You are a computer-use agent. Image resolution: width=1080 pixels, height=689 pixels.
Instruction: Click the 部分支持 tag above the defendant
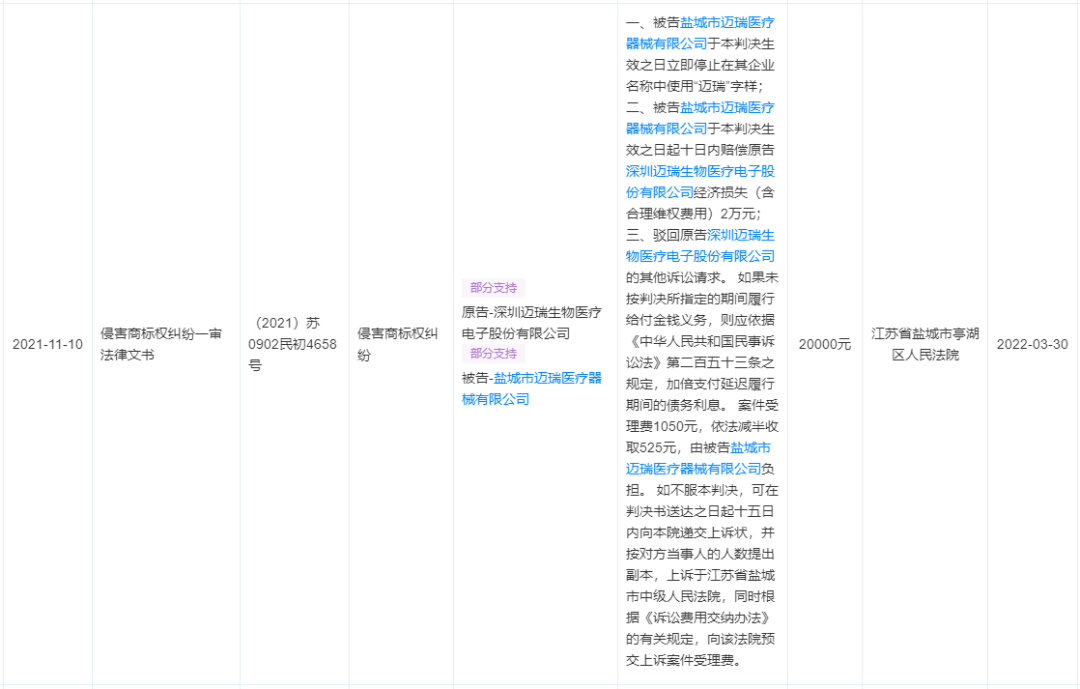(493, 353)
